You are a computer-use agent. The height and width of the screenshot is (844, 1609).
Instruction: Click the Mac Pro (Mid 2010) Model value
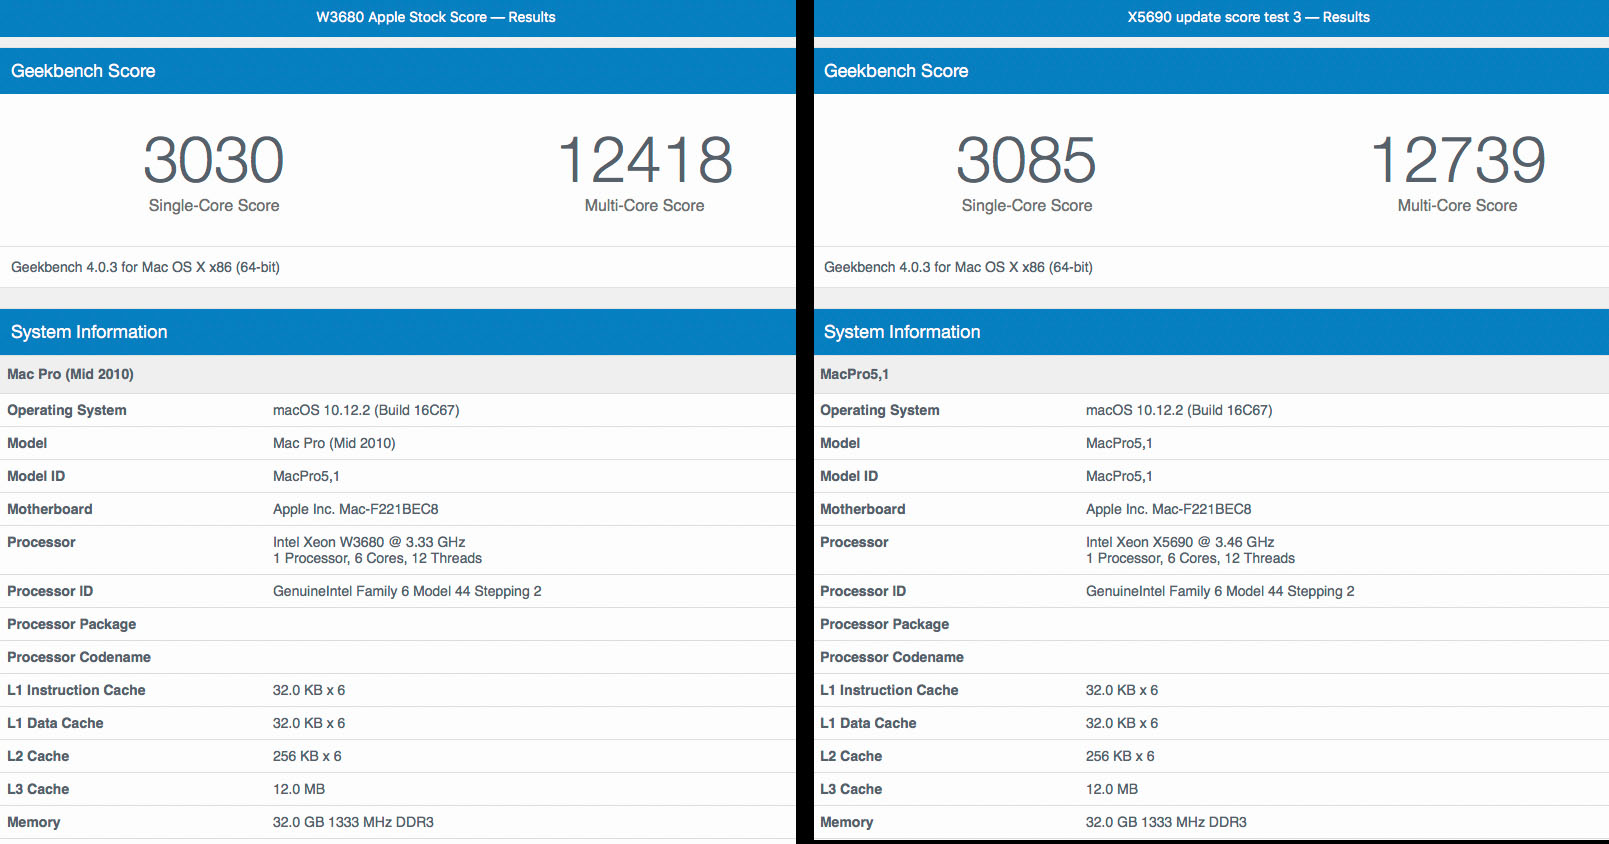(x=334, y=443)
